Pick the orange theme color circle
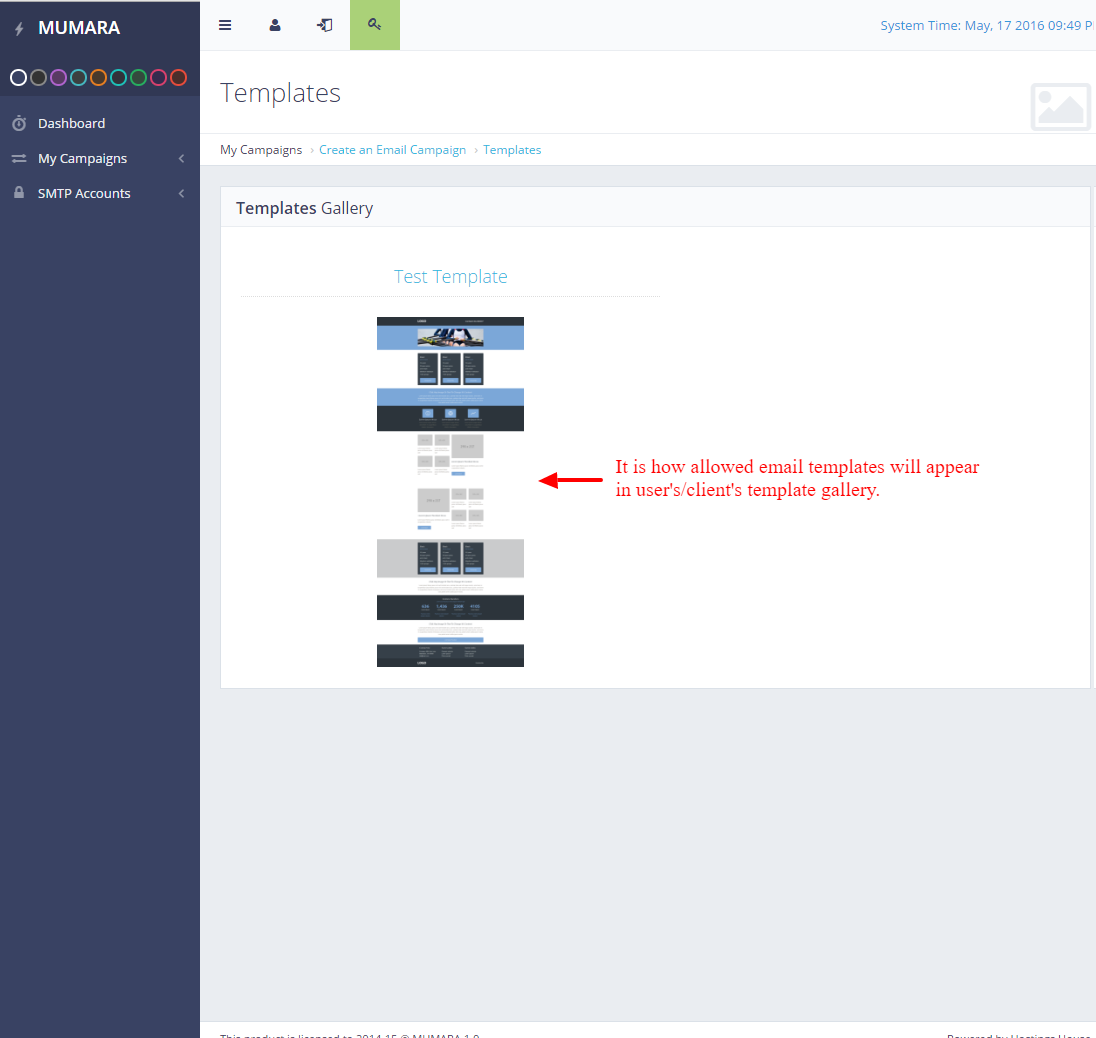 coord(98,77)
